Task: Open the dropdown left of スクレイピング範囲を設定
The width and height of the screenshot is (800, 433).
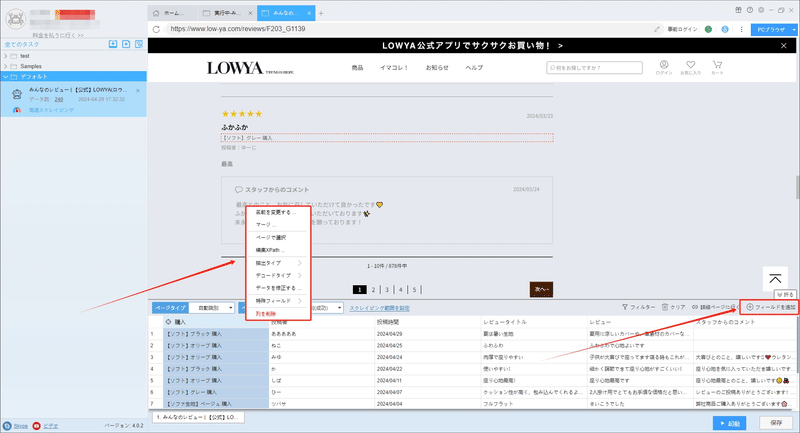Action: coord(339,308)
